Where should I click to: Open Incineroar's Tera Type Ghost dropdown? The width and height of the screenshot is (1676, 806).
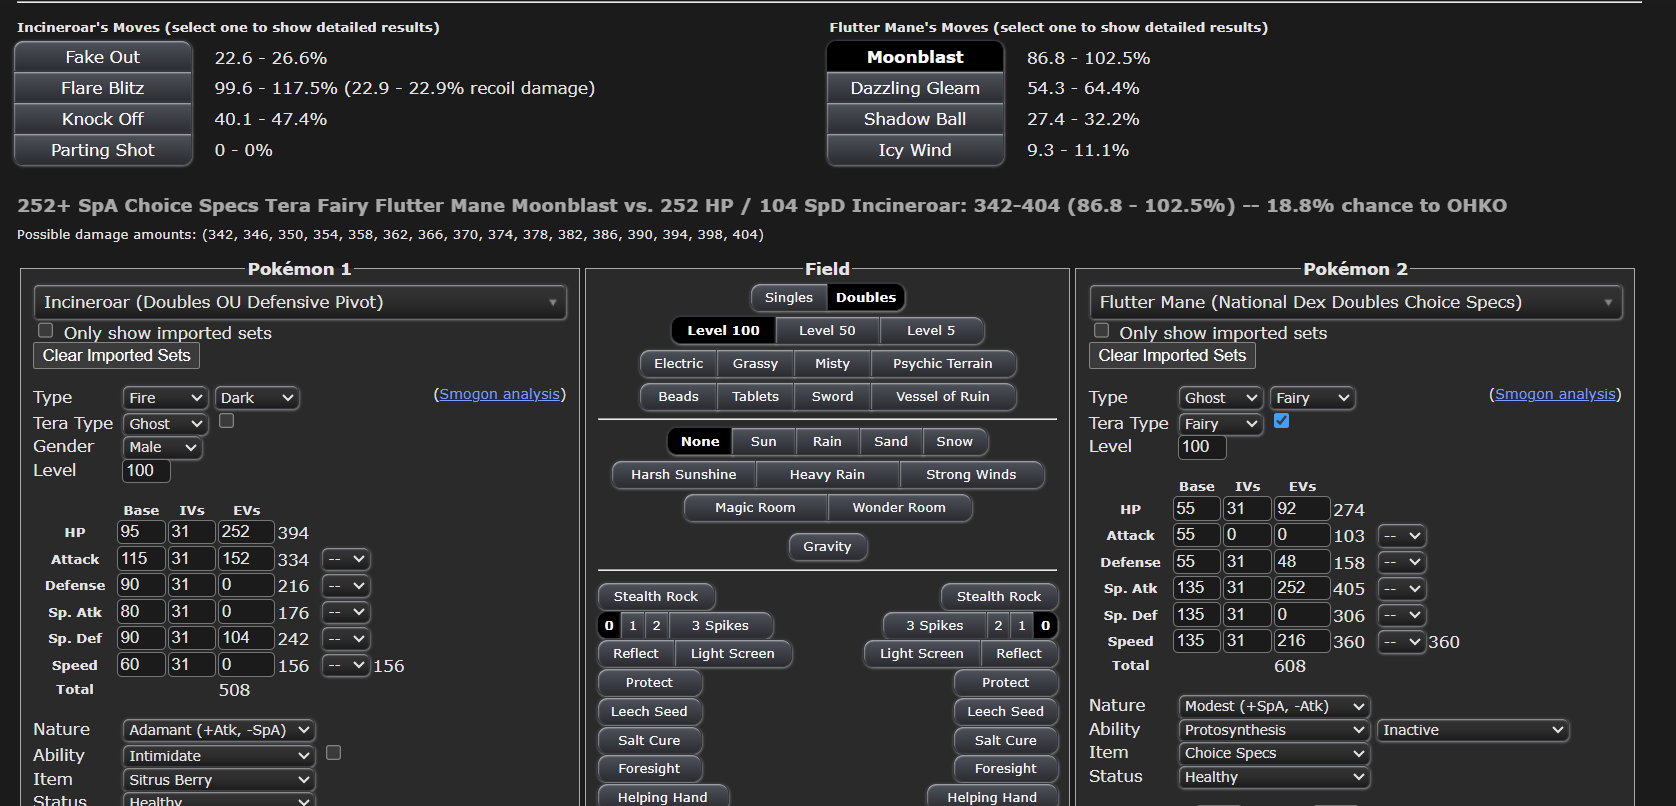click(166, 424)
